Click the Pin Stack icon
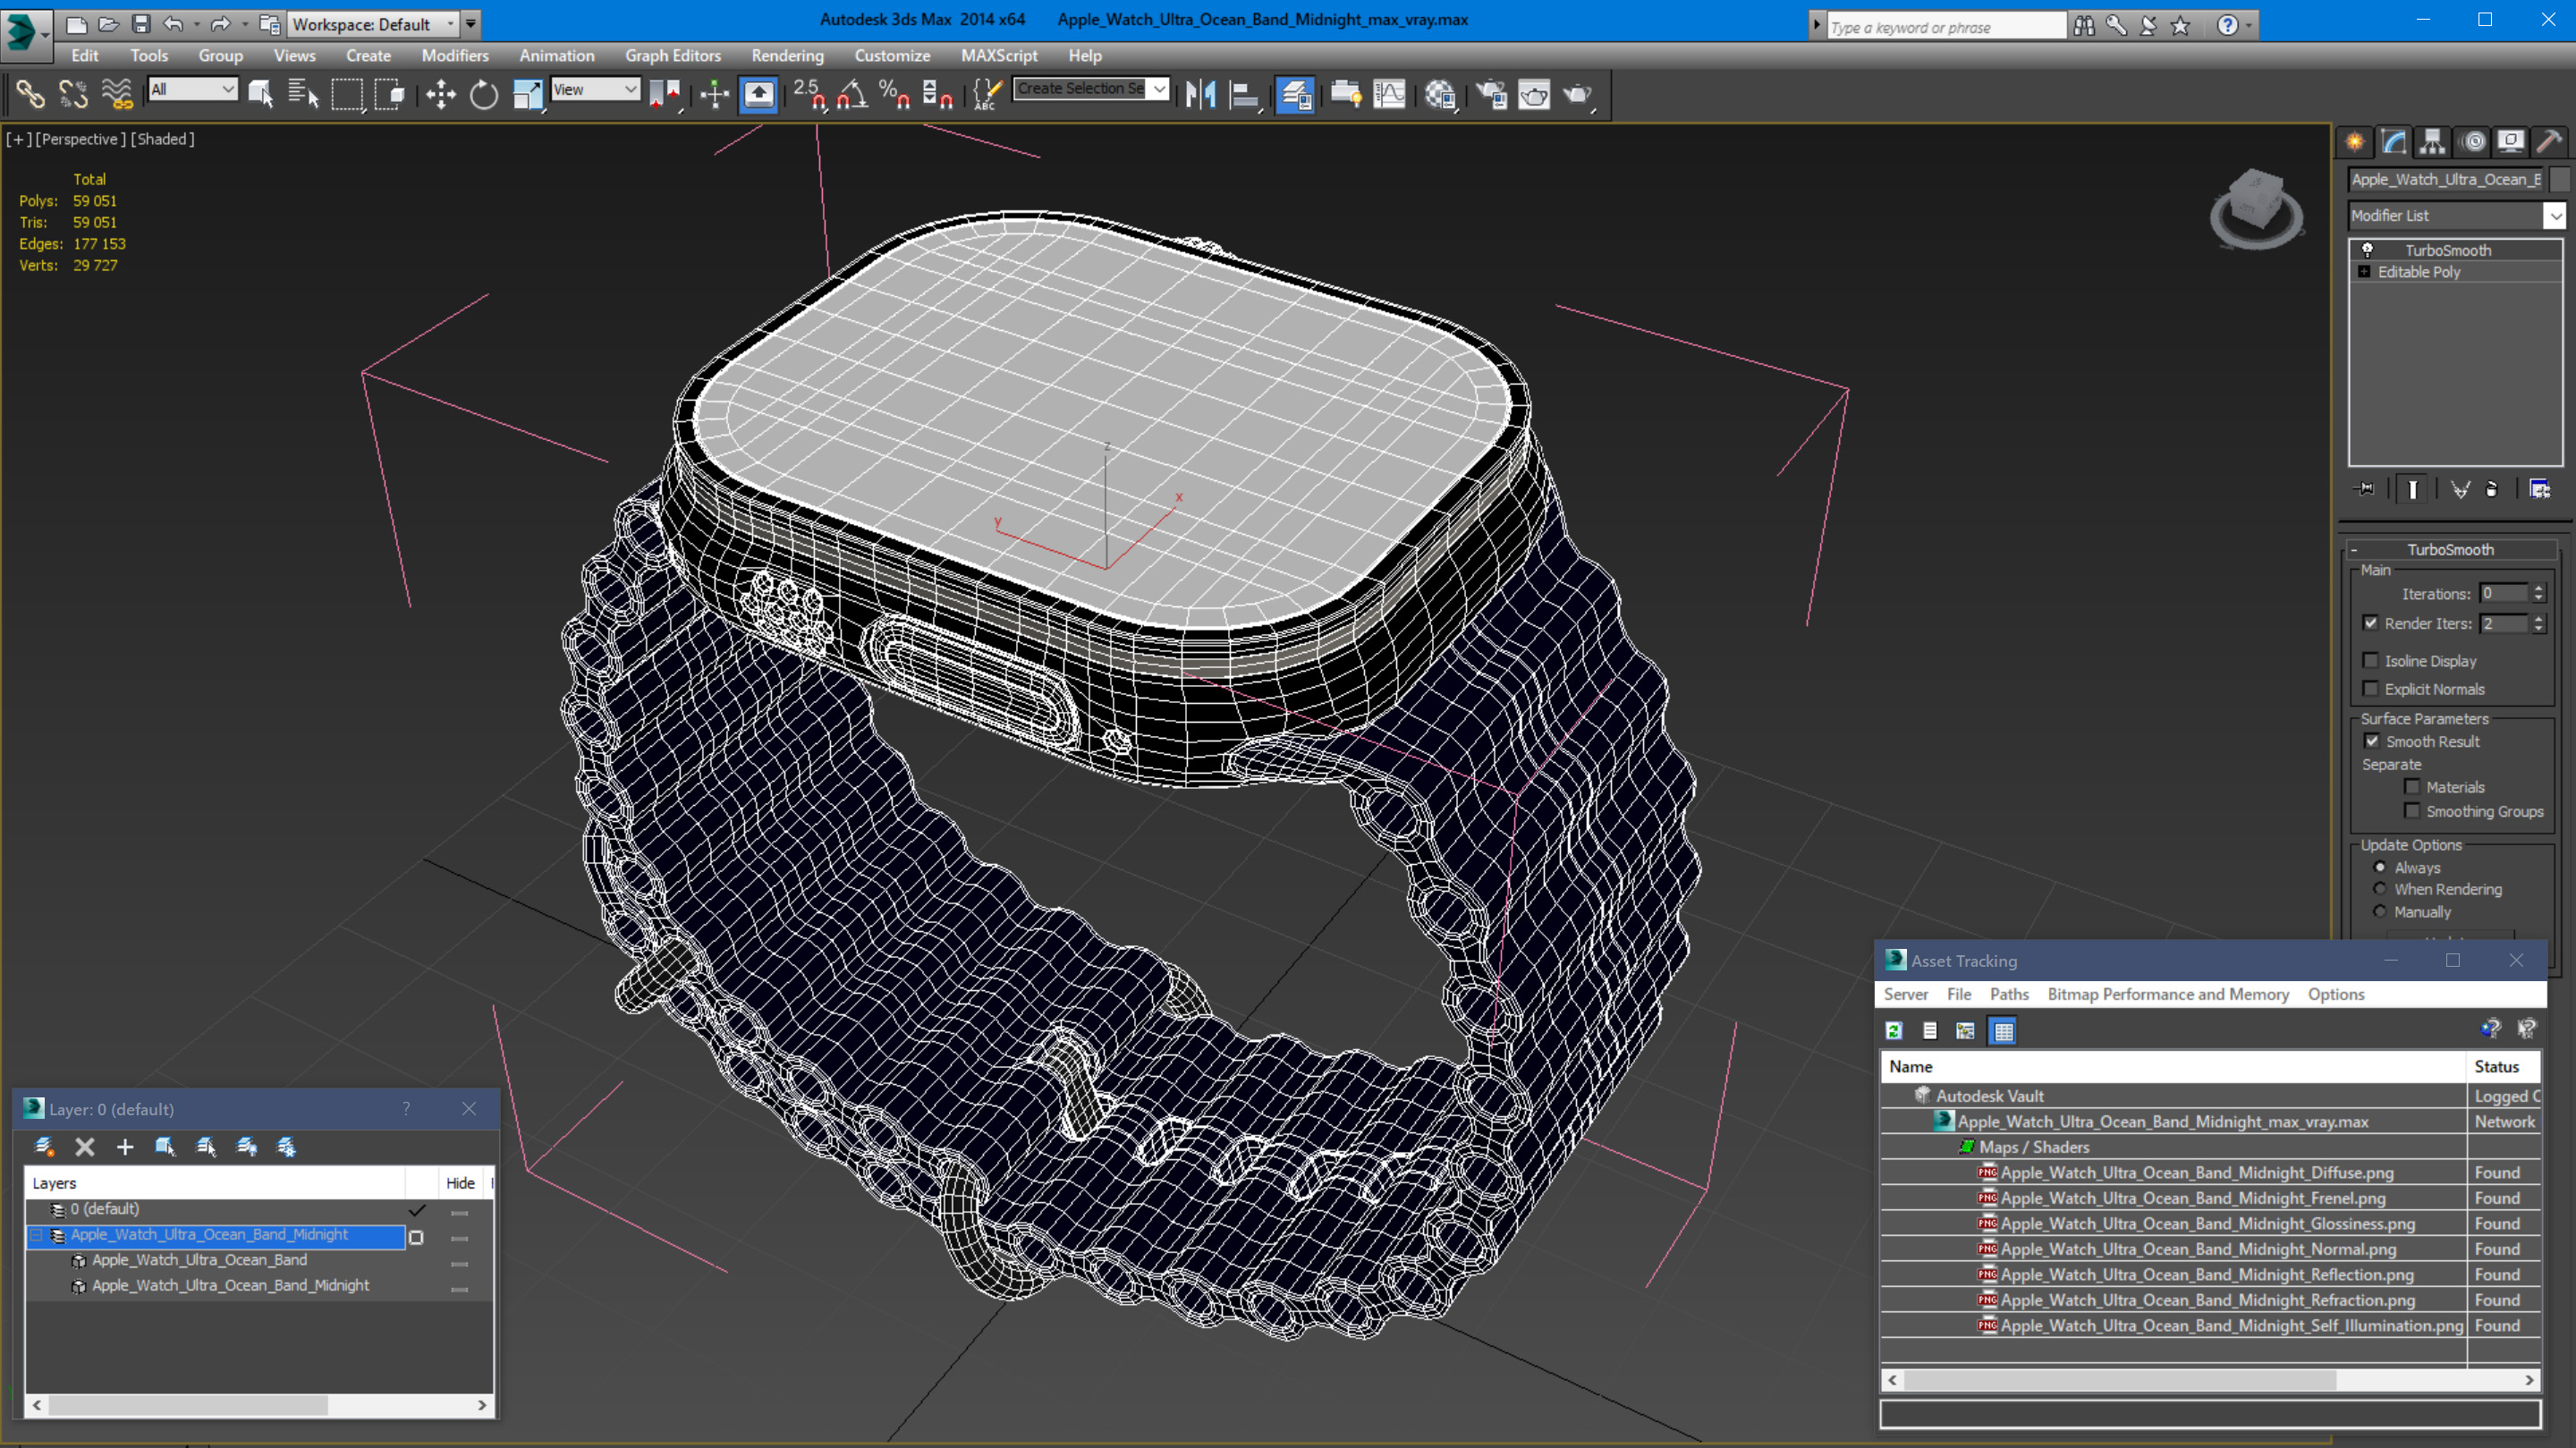2576x1448 pixels. coord(2364,488)
